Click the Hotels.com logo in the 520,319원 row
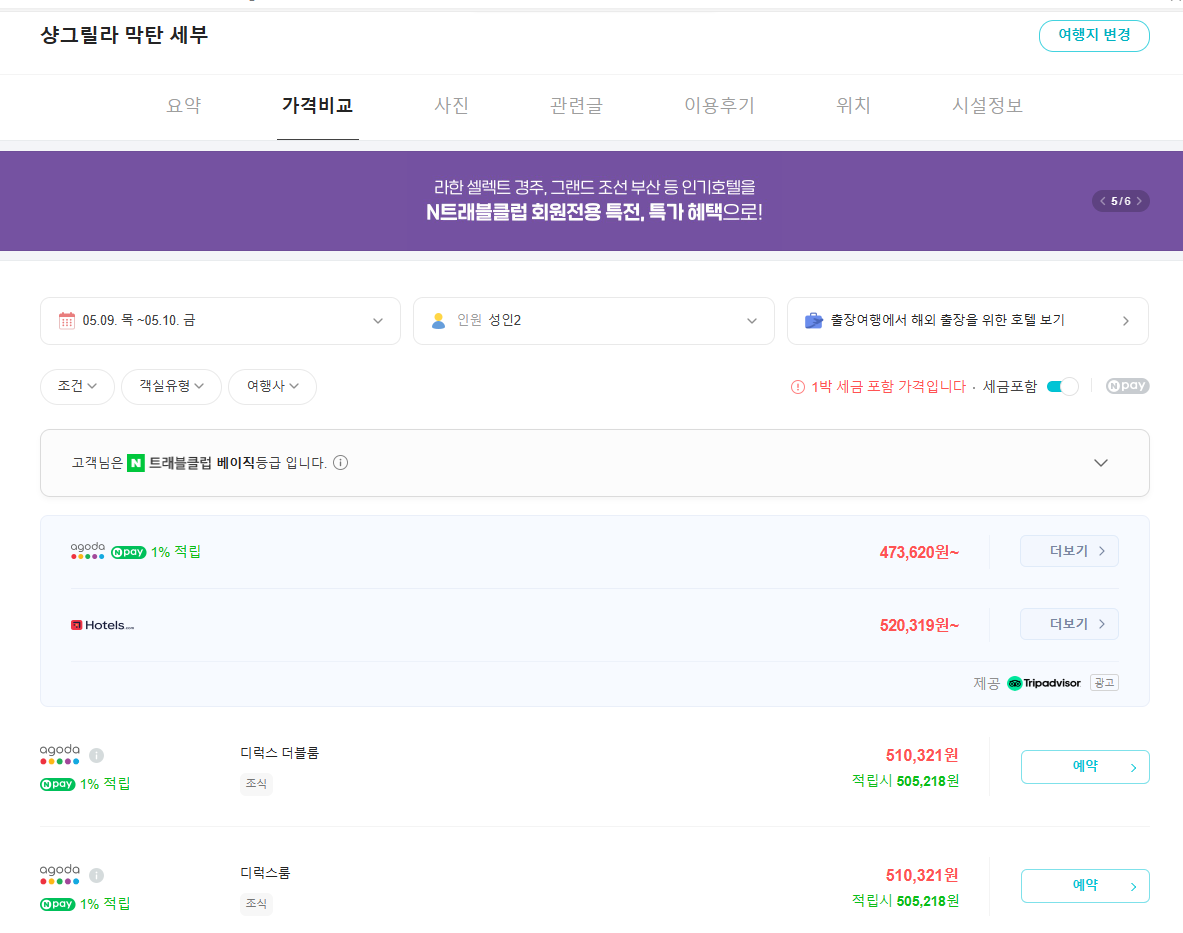This screenshot has height=933, width=1183. pos(103,625)
